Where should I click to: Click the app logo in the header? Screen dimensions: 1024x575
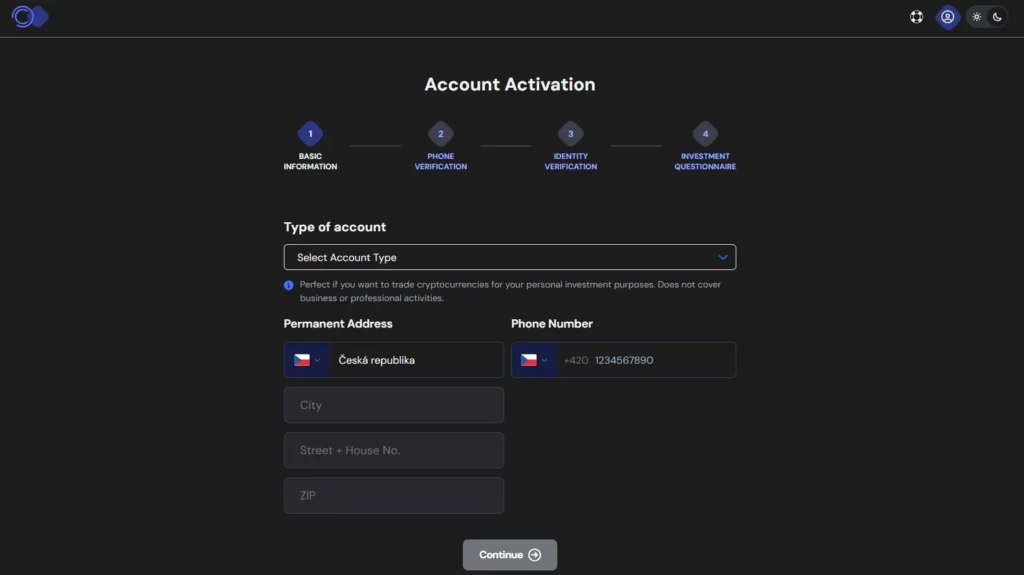pyautogui.click(x=30, y=17)
